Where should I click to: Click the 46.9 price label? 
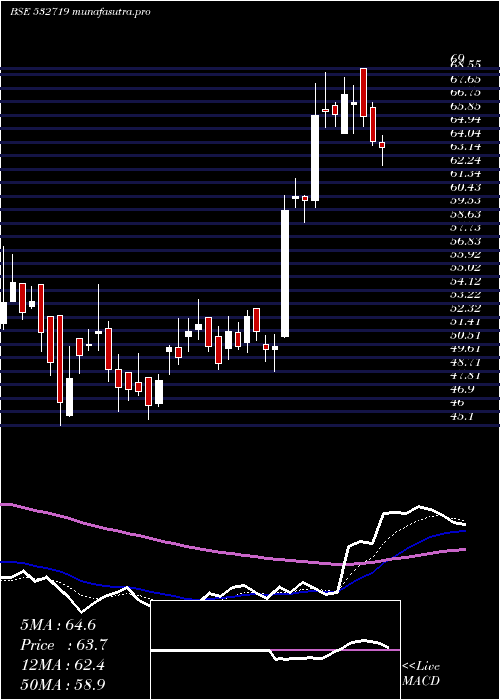click(462, 389)
